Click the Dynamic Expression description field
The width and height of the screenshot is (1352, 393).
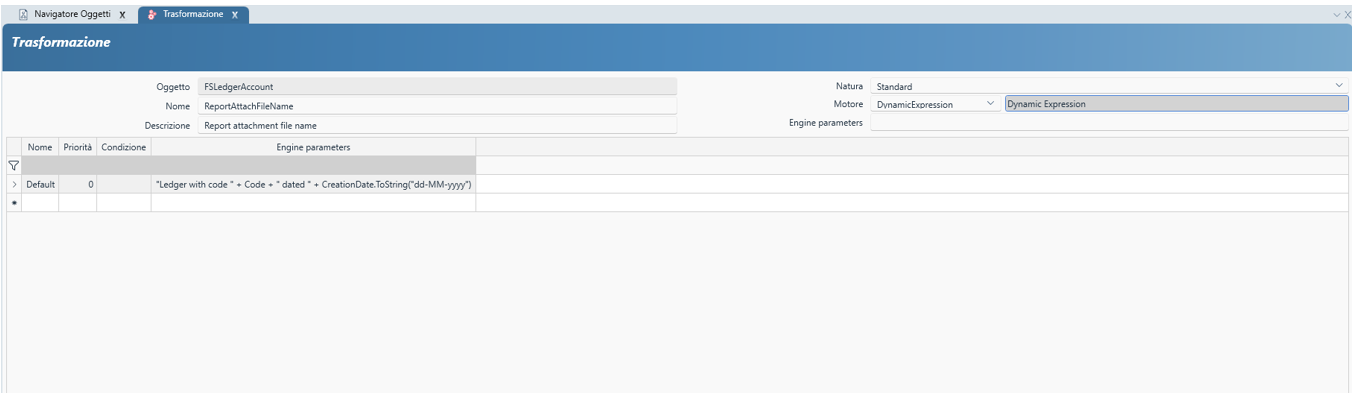tap(1176, 103)
